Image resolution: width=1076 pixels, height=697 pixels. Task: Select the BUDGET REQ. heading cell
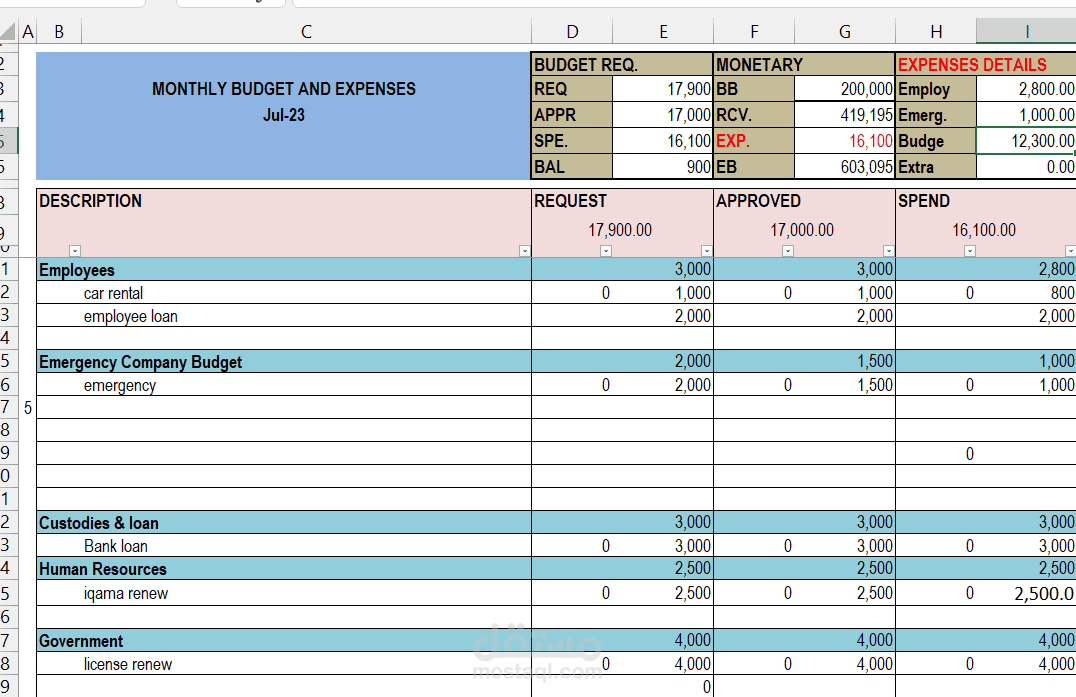coord(622,64)
